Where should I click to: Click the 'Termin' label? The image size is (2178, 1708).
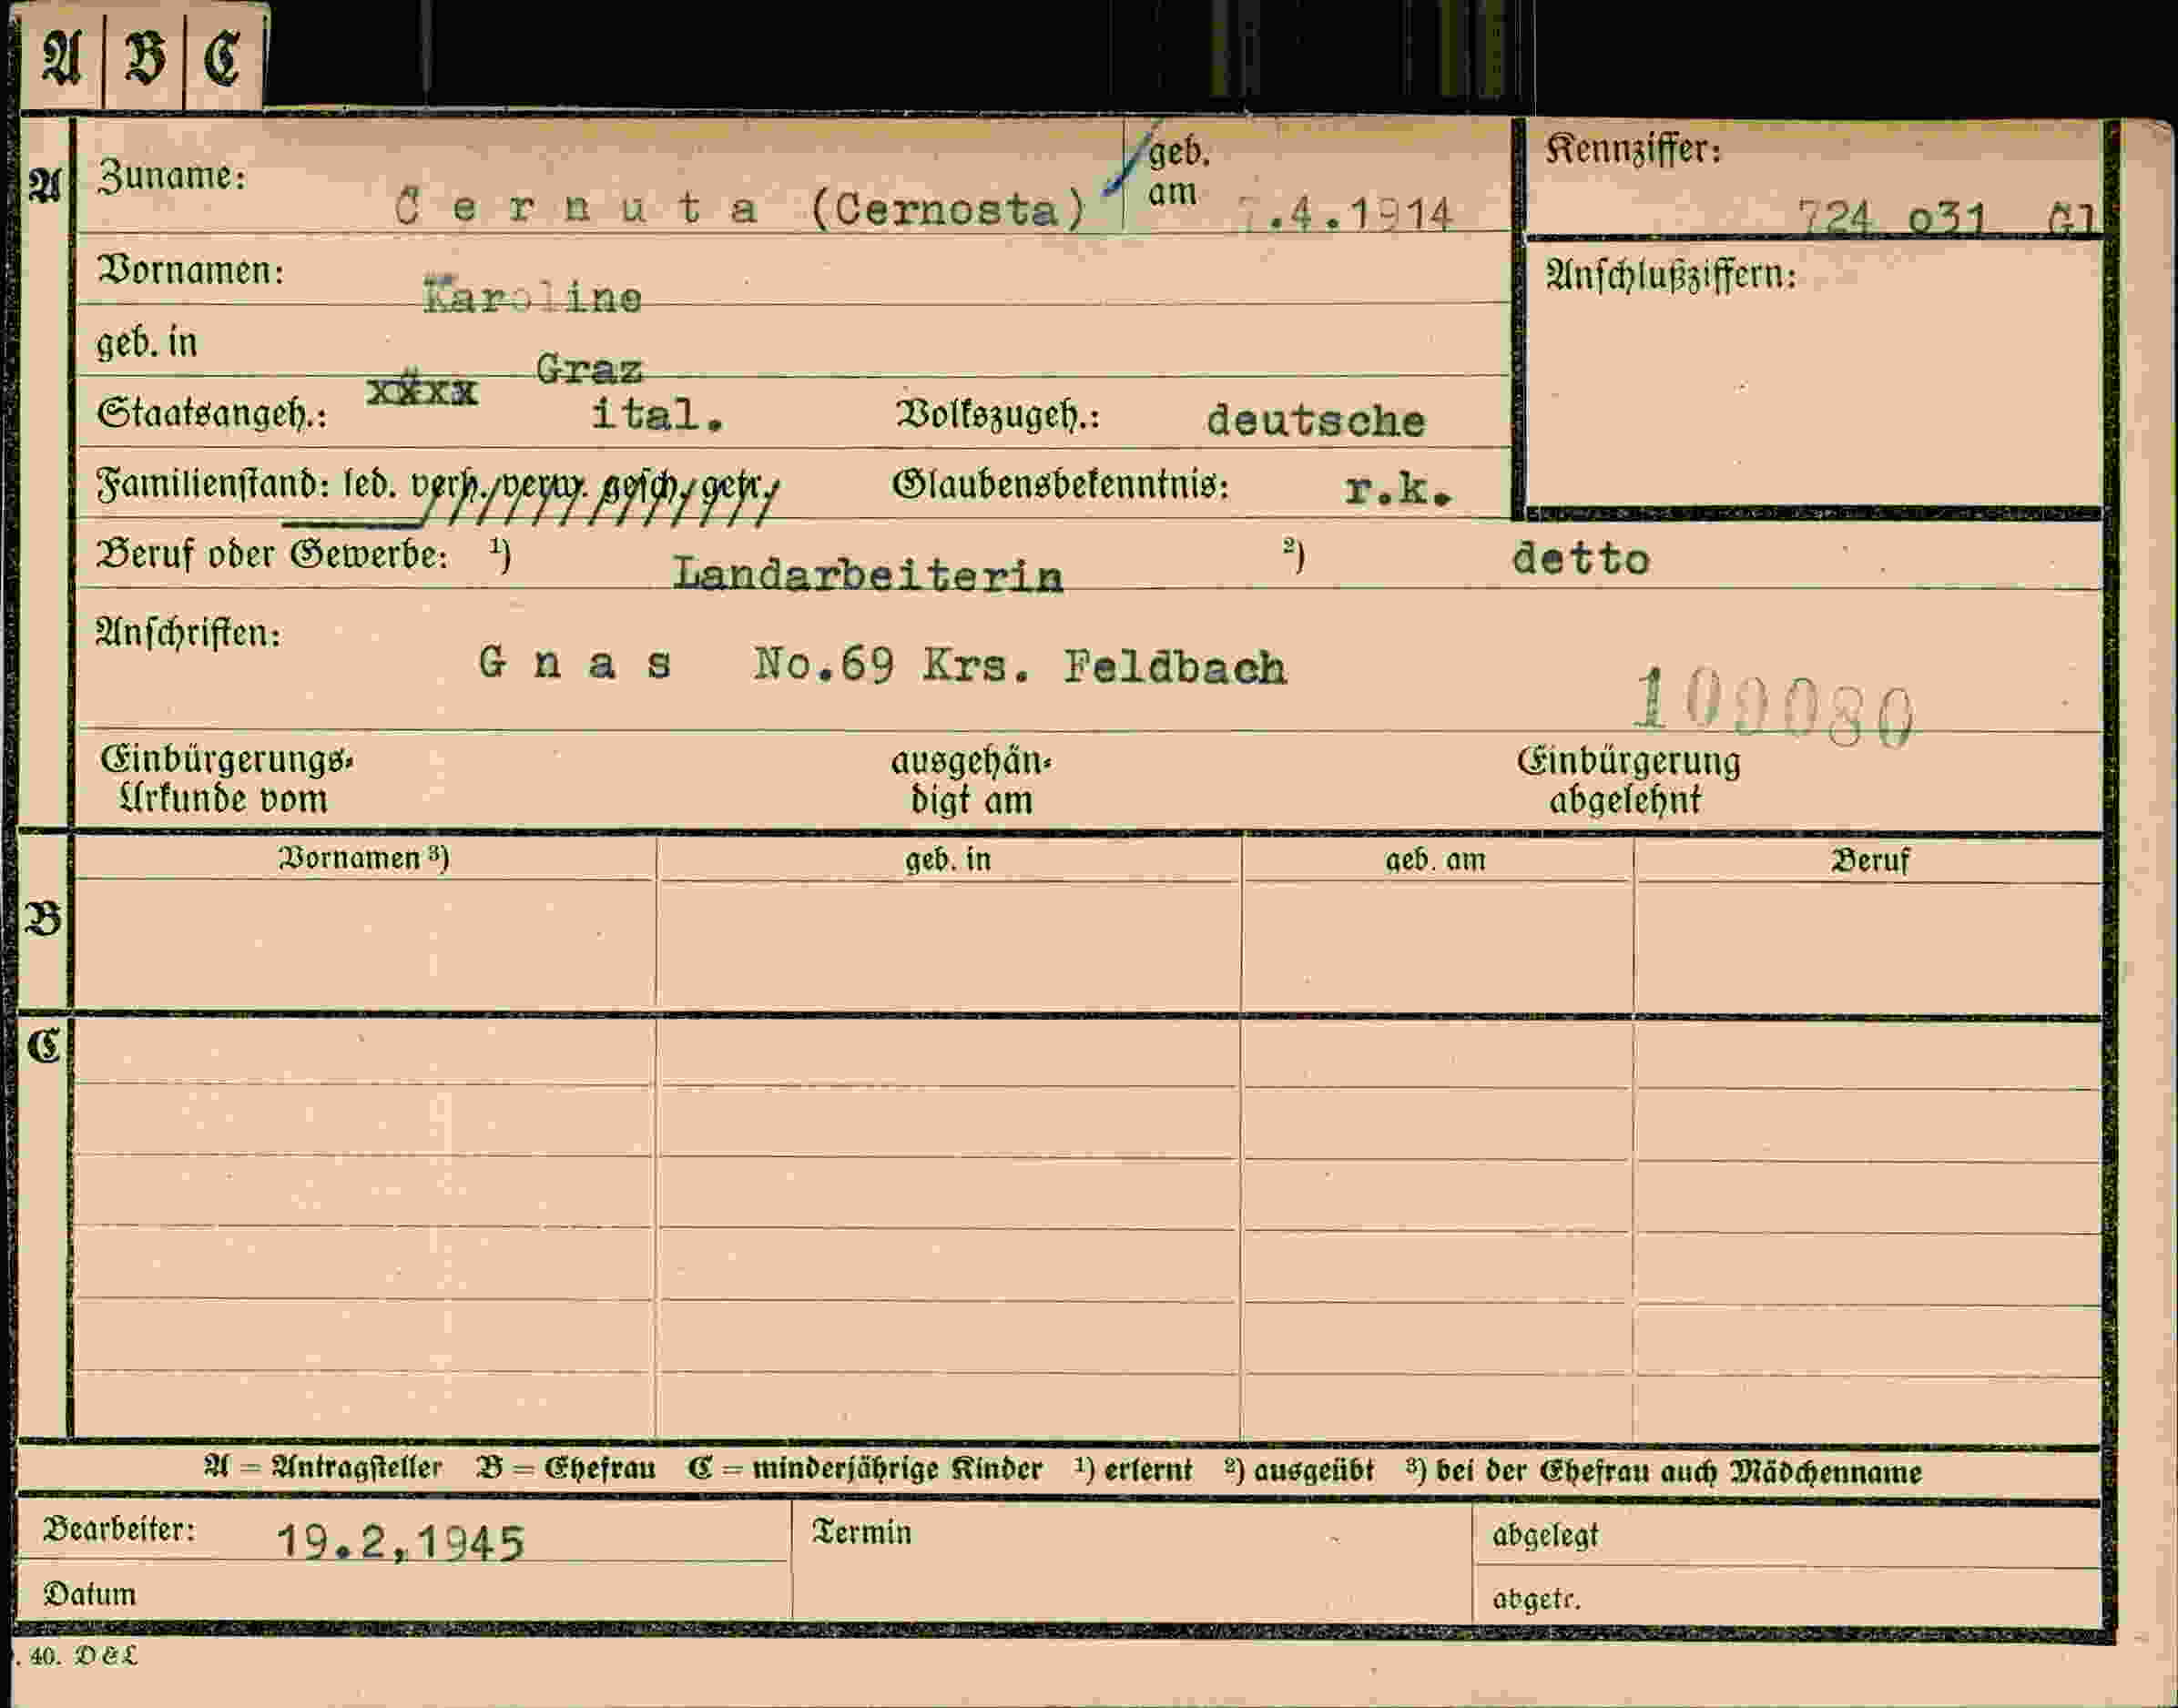tap(862, 1532)
